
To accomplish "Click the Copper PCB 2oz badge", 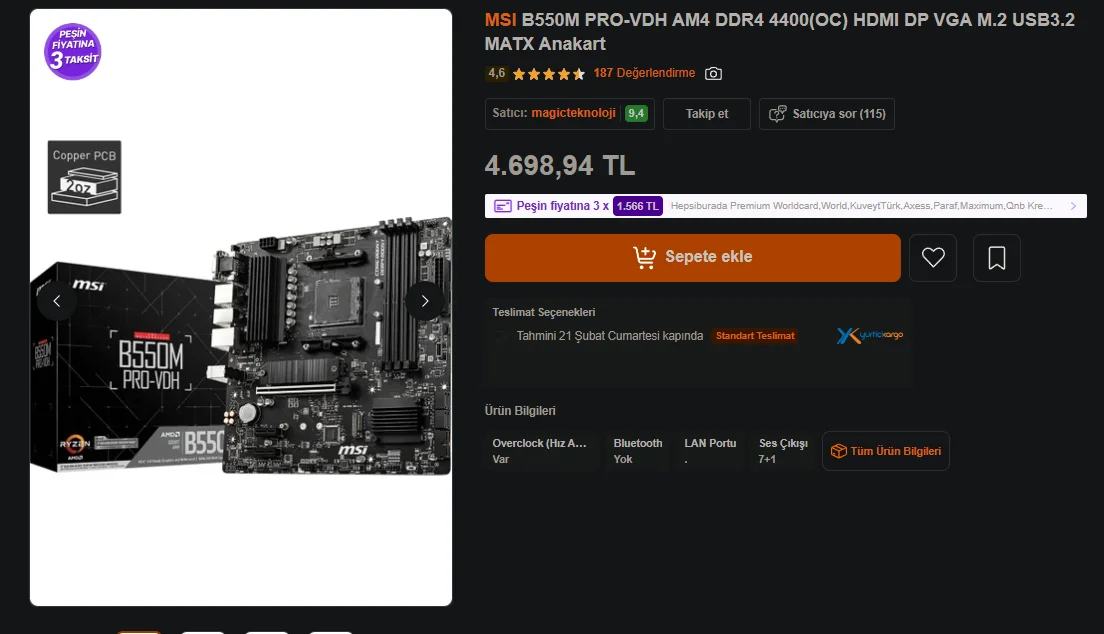I will tap(84, 177).
